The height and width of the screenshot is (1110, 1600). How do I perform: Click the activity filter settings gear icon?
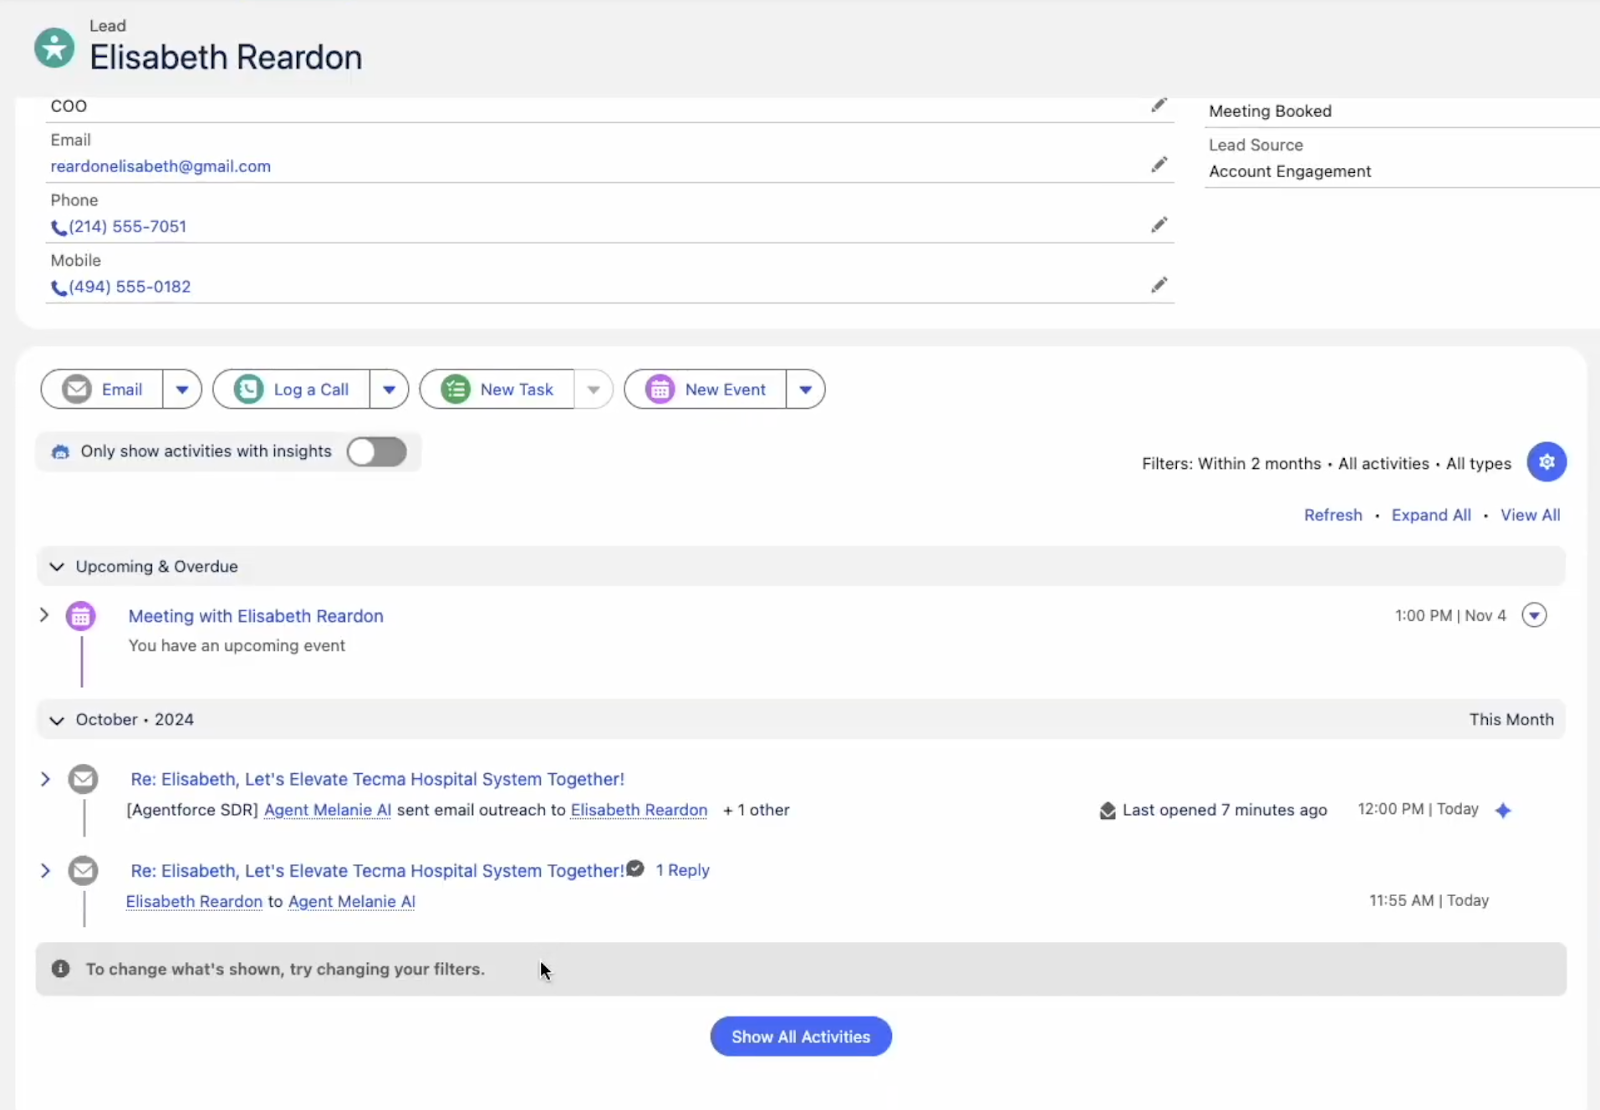click(1546, 462)
